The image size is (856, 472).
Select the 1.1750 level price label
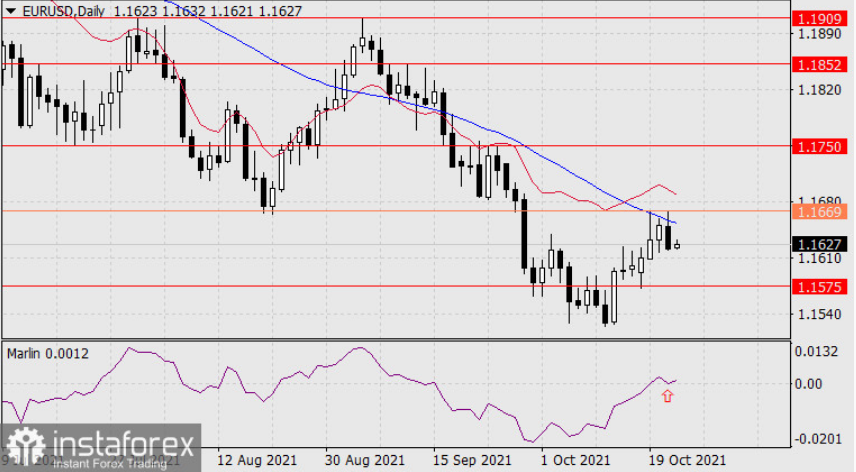[x=819, y=146]
